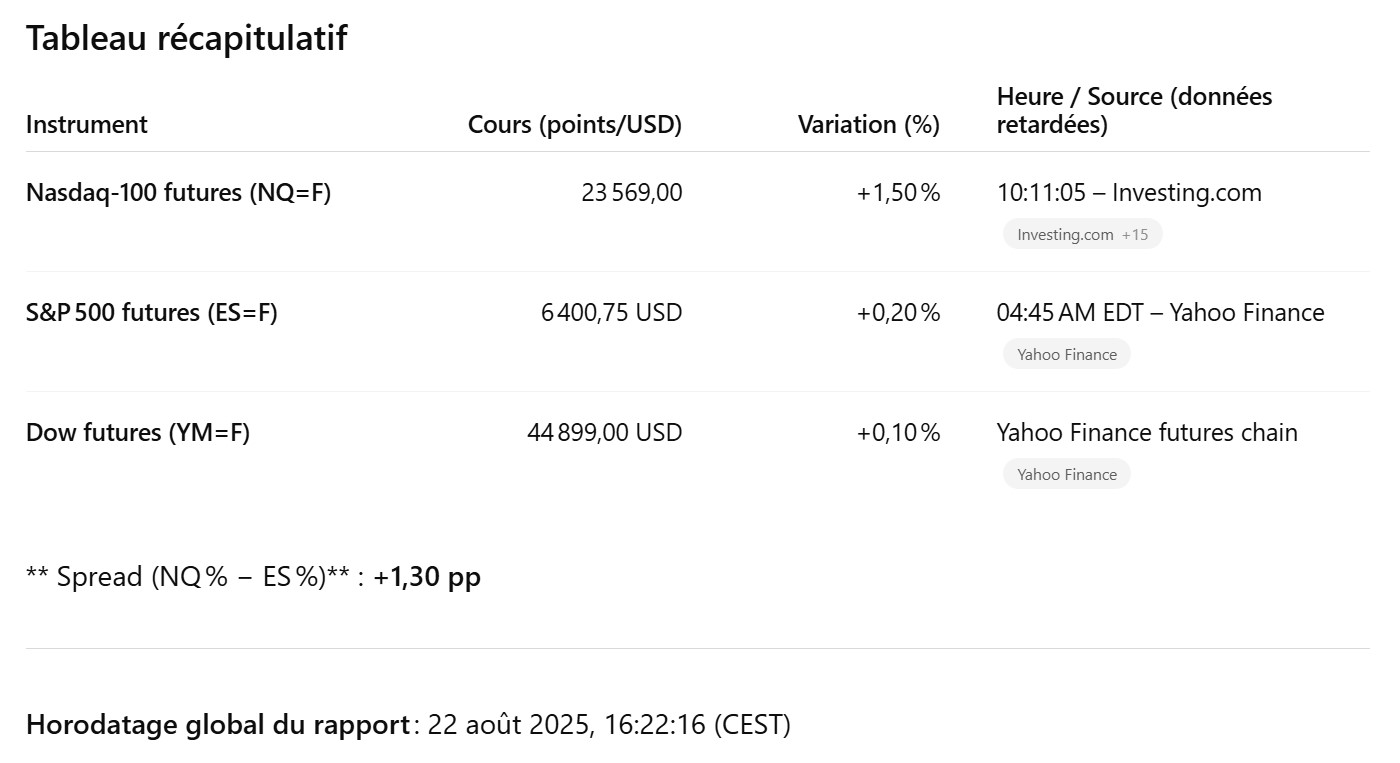This screenshot has height=763, width=1400.
Task: Open Yahoo Finance chip in Dow futures row
Action: pyautogui.click(x=1066, y=475)
